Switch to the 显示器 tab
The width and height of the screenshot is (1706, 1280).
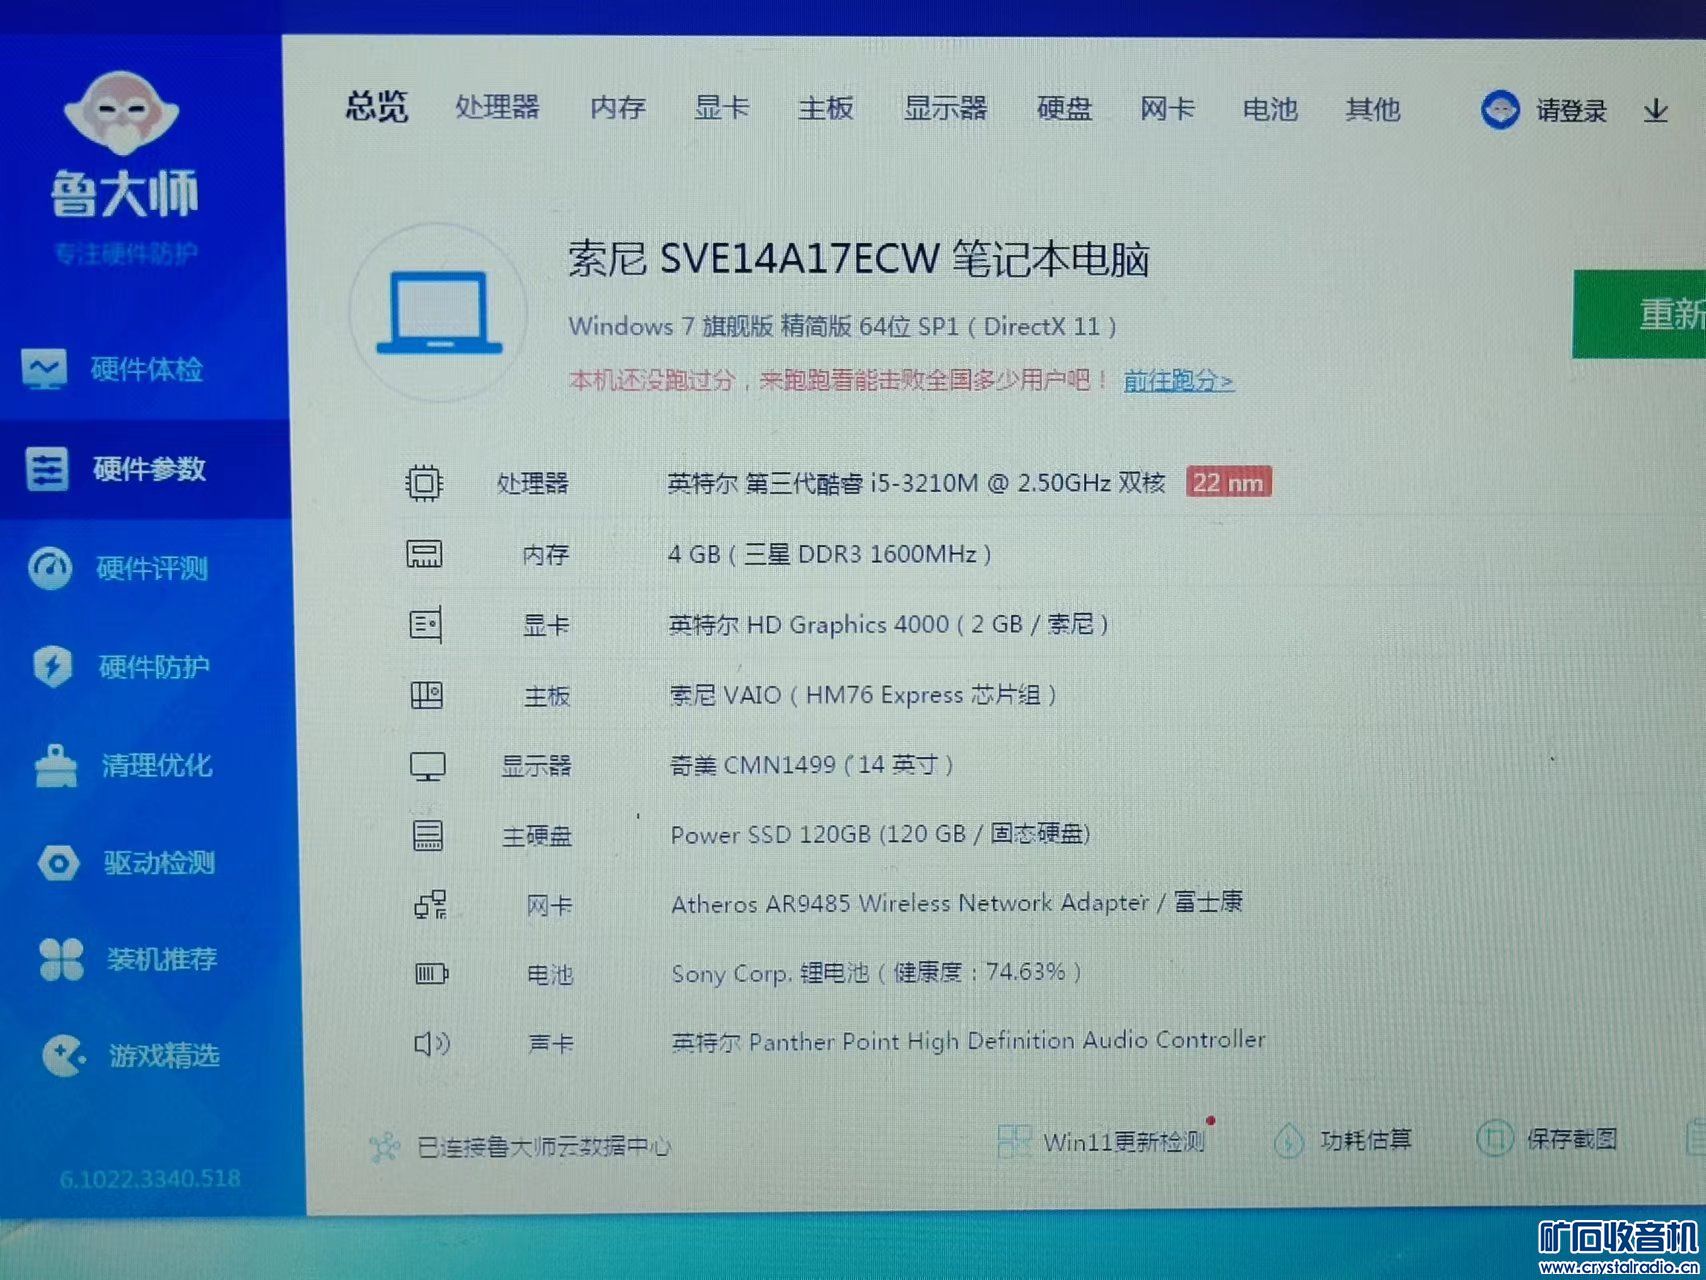point(945,108)
